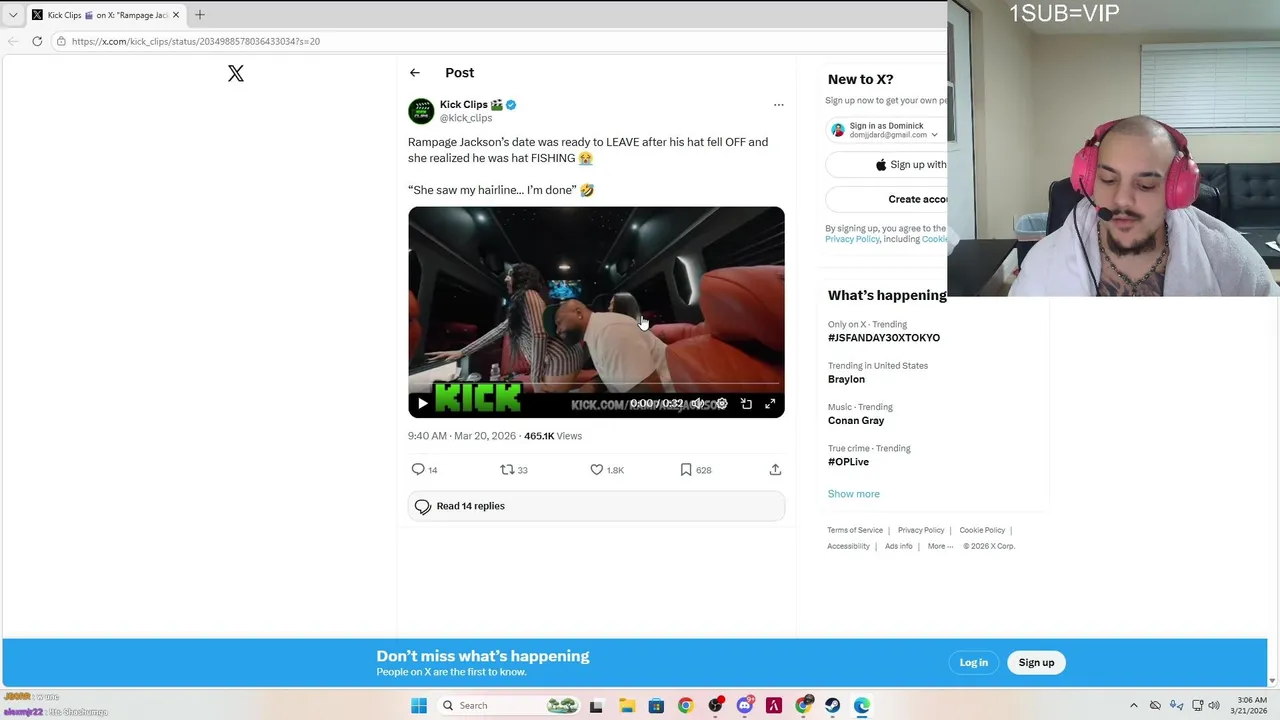Viewport: 1280px width, 720px height.
Task: Bookmark the post with 628 bookmarks
Action: point(686,469)
